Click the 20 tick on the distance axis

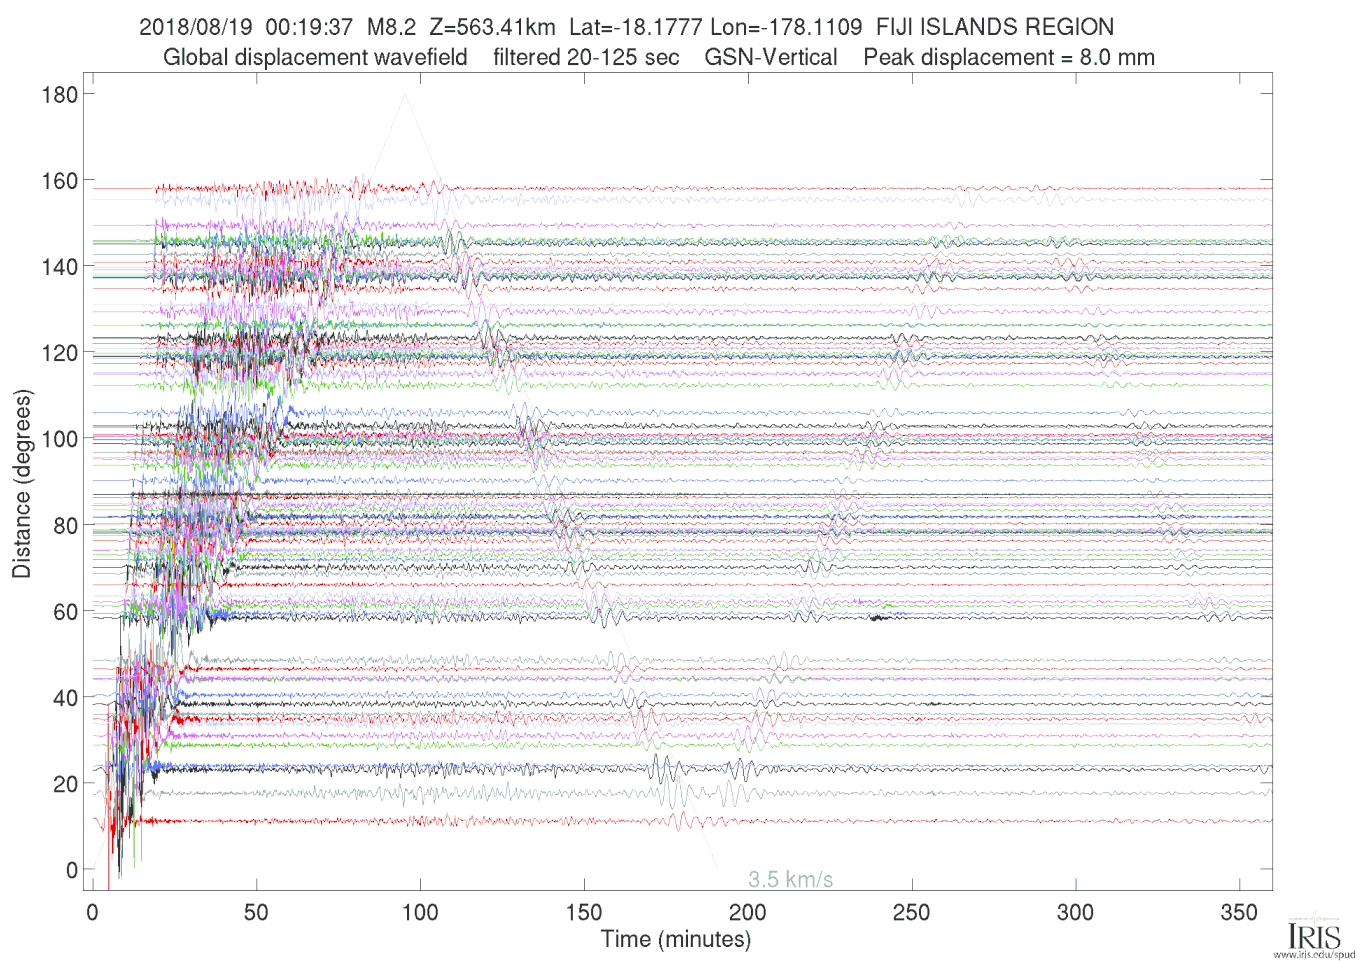[x=65, y=784]
